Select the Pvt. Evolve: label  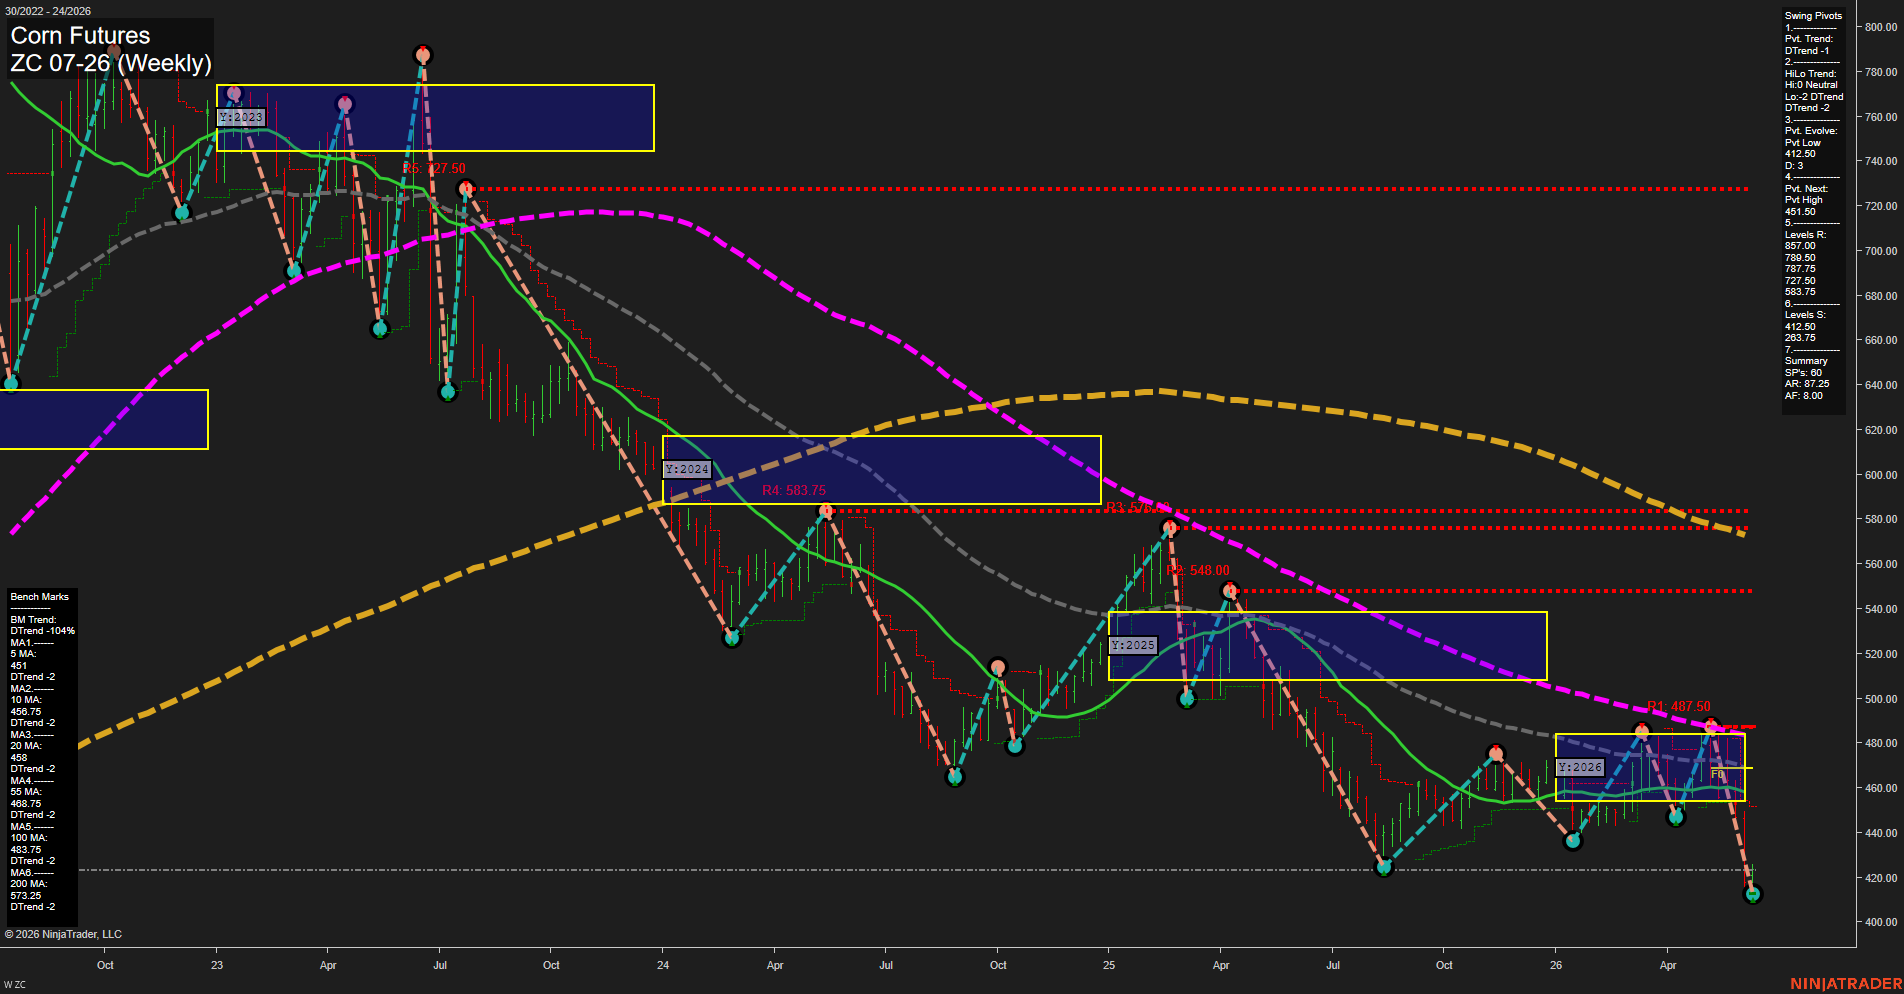pos(1811,131)
